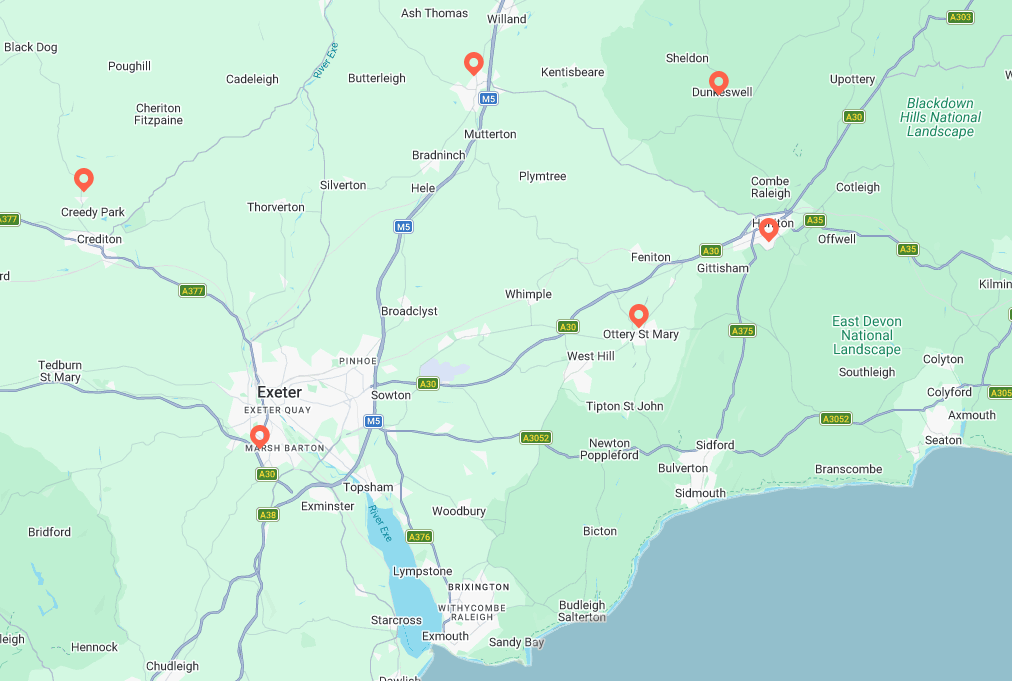
Task: Click the Exmouth place name
Action: point(445,636)
